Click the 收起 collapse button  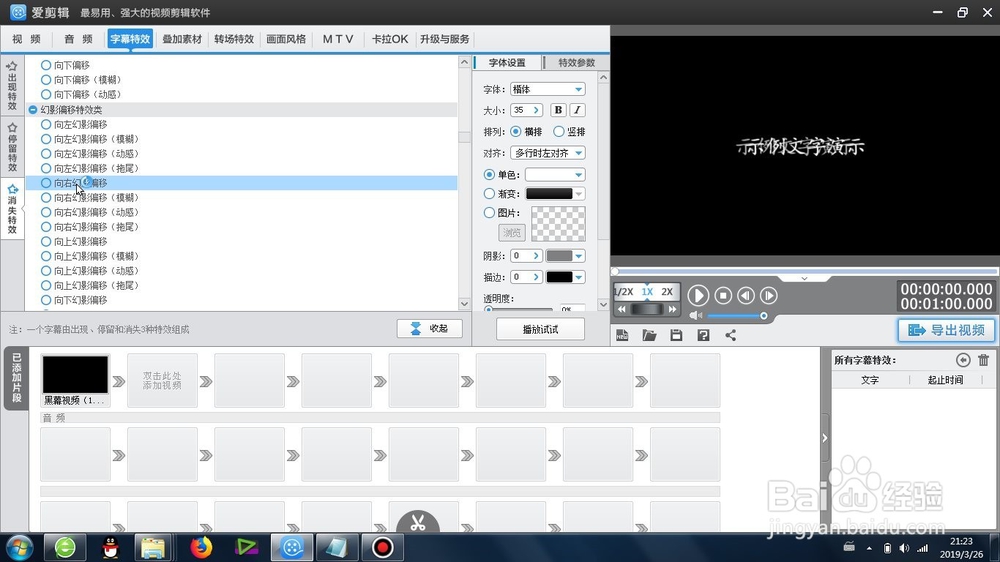point(429,329)
